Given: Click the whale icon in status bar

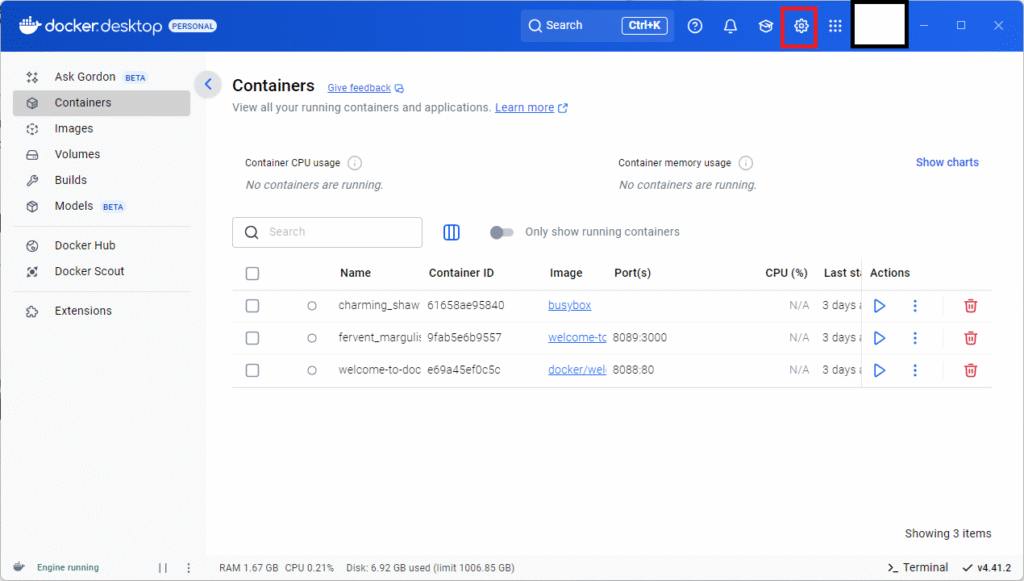Looking at the screenshot, I should (19, 567).
